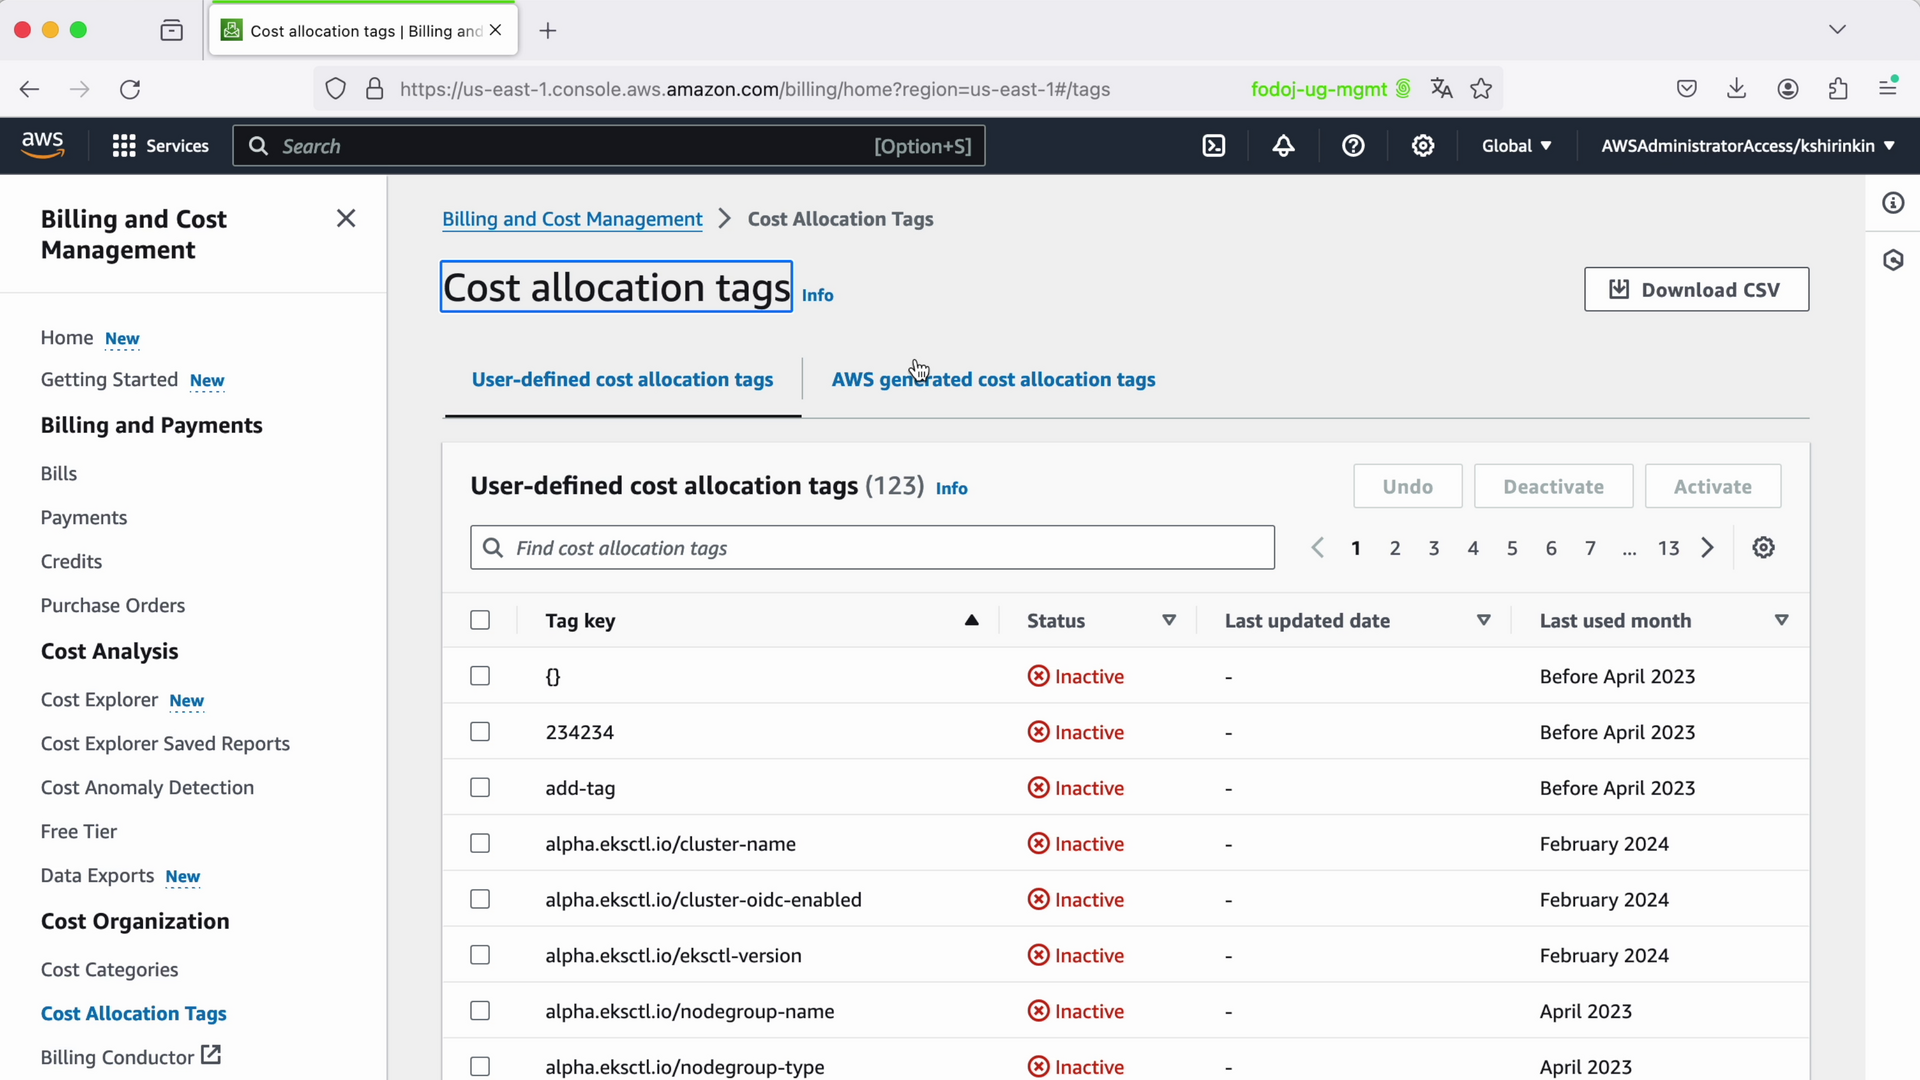1920x1080 pixels.
Task: Open Billing Conductor external link
Action: [130, 1057]
